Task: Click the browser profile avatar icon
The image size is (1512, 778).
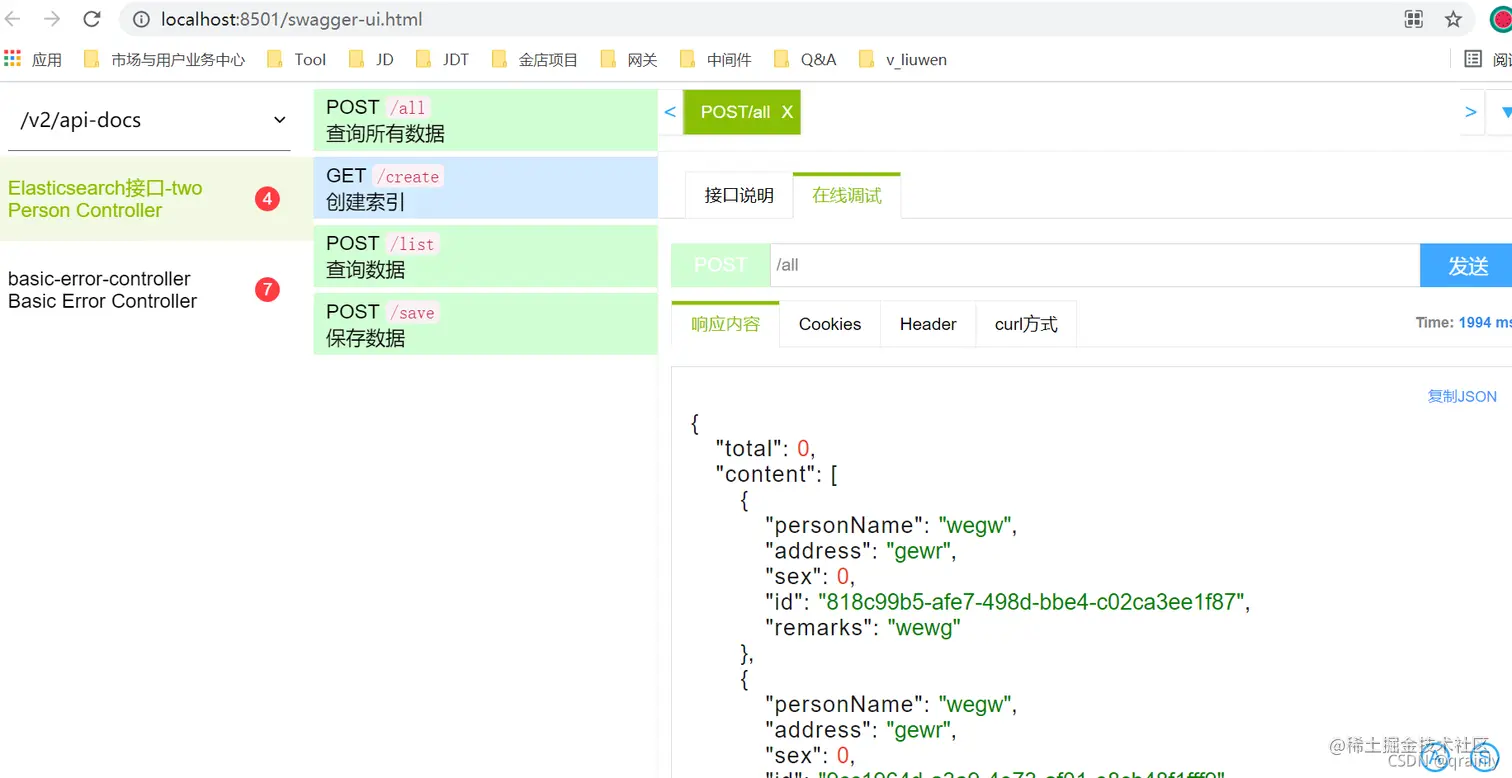Action: click(x=1501, y=19)
